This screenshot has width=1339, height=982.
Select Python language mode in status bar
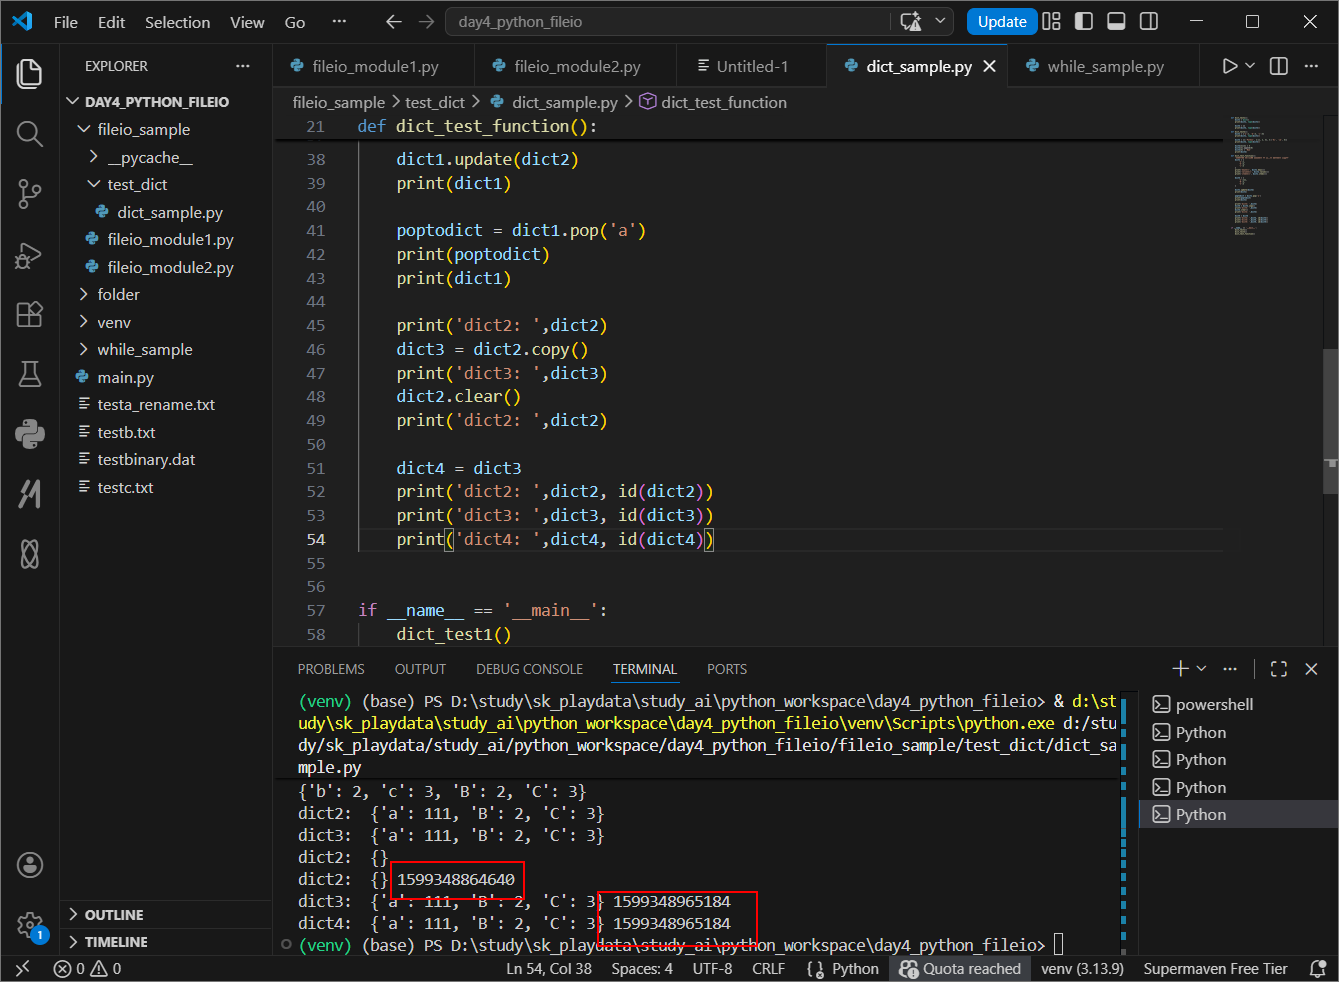(855, 969)
